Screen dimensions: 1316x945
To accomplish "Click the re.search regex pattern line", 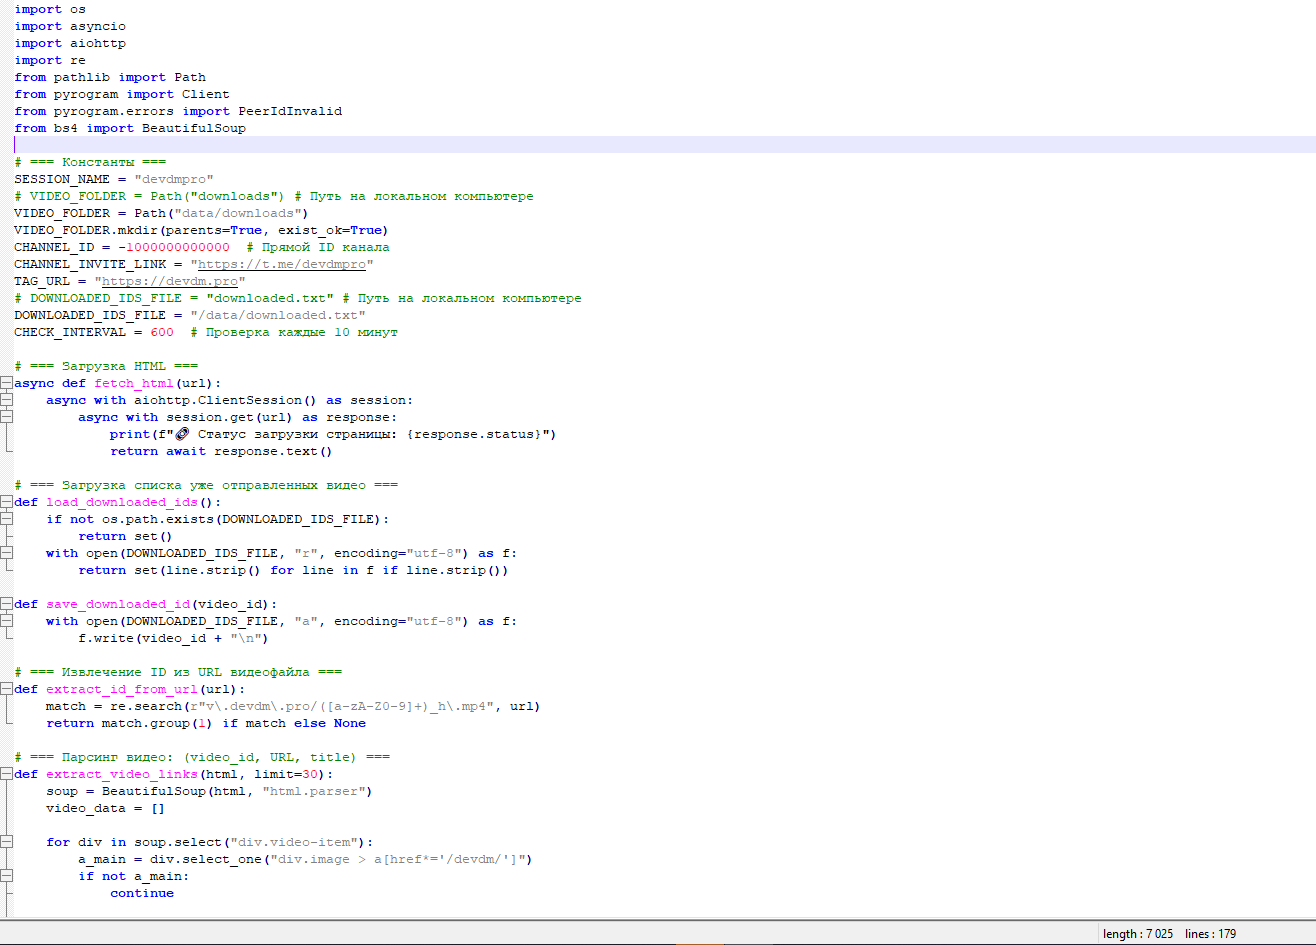I will pos(293,706).
